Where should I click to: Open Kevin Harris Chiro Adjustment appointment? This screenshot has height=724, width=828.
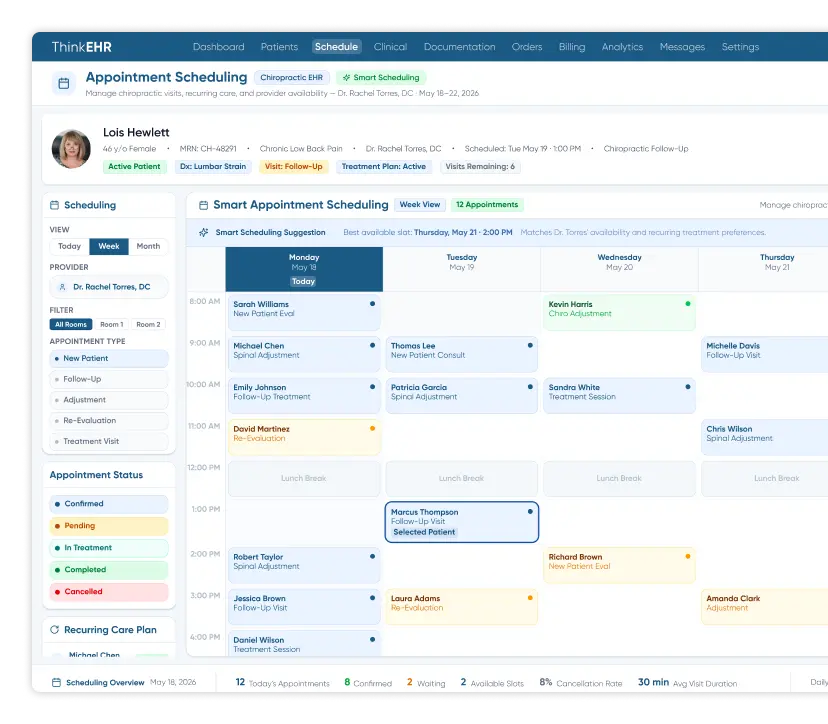[x=619, y=313]
